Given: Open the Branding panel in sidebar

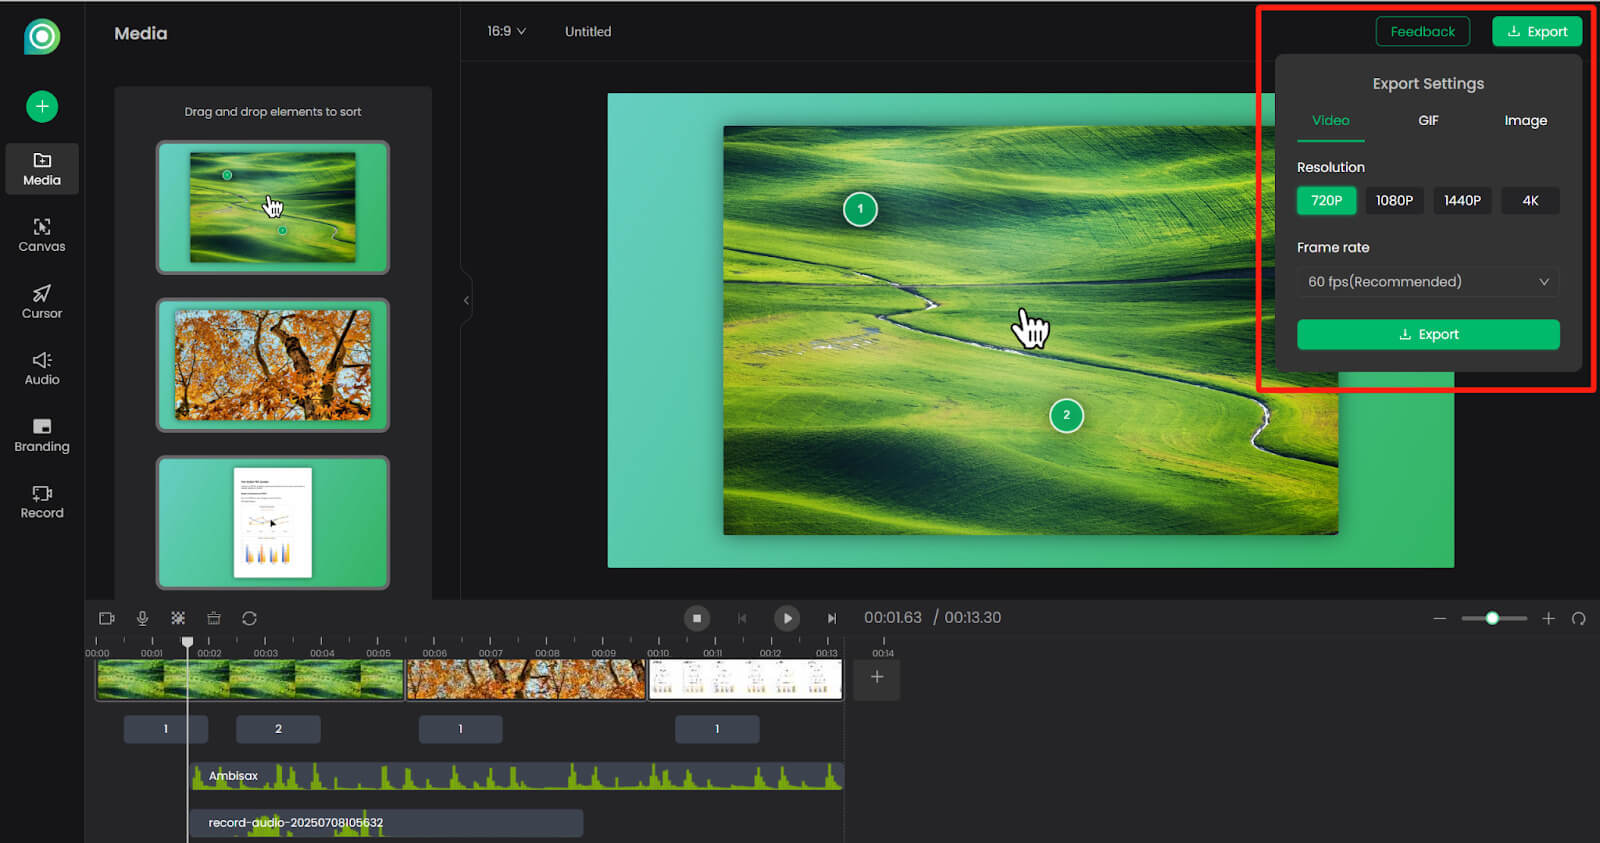Looking at the screenshot, I should [x=42, y=436].
